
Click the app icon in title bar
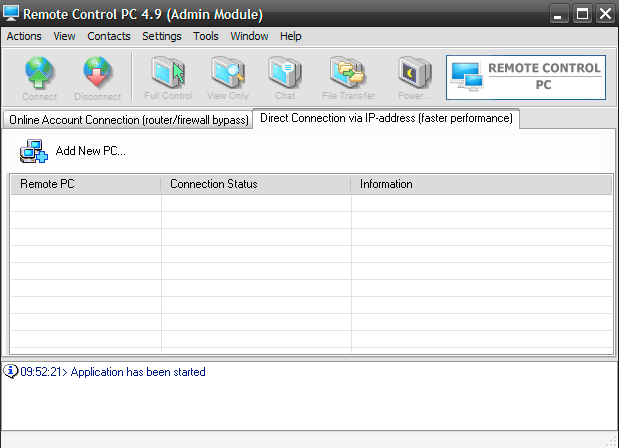click(10, 13)
